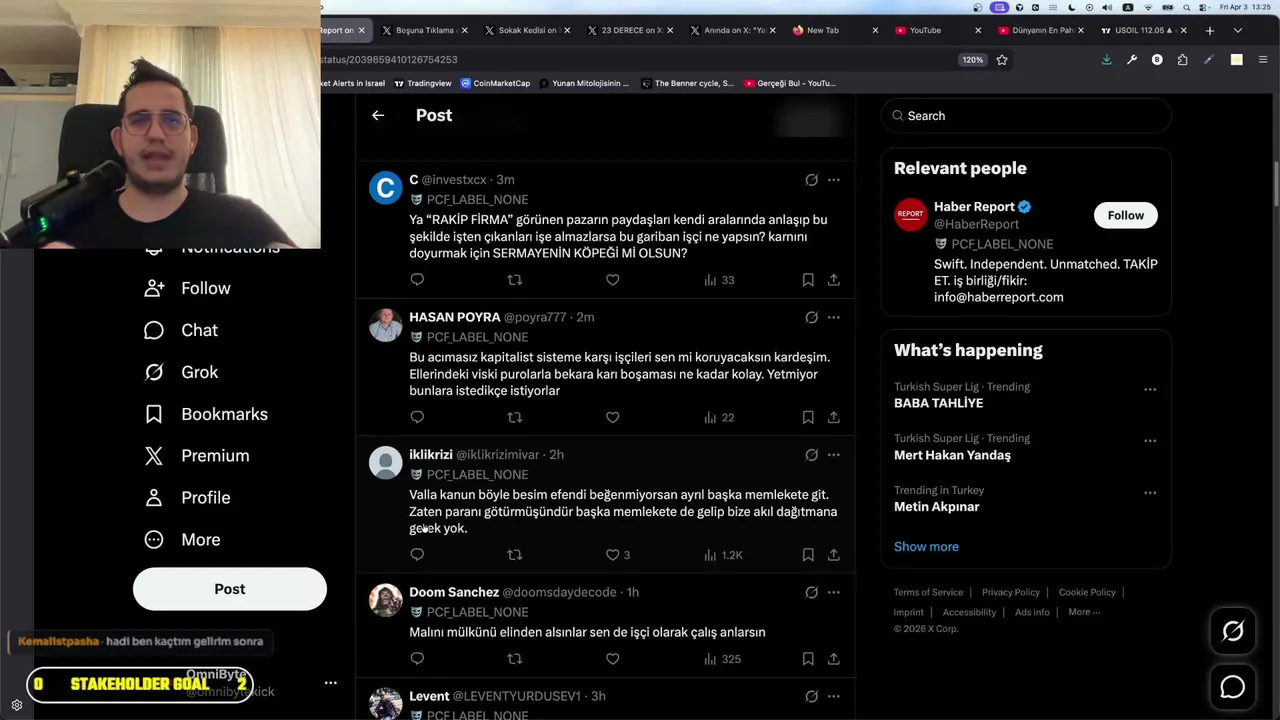This screenshot has height=720, width=1280.
Task: Like HASAN POYRA's post
Action: point(613,417)
